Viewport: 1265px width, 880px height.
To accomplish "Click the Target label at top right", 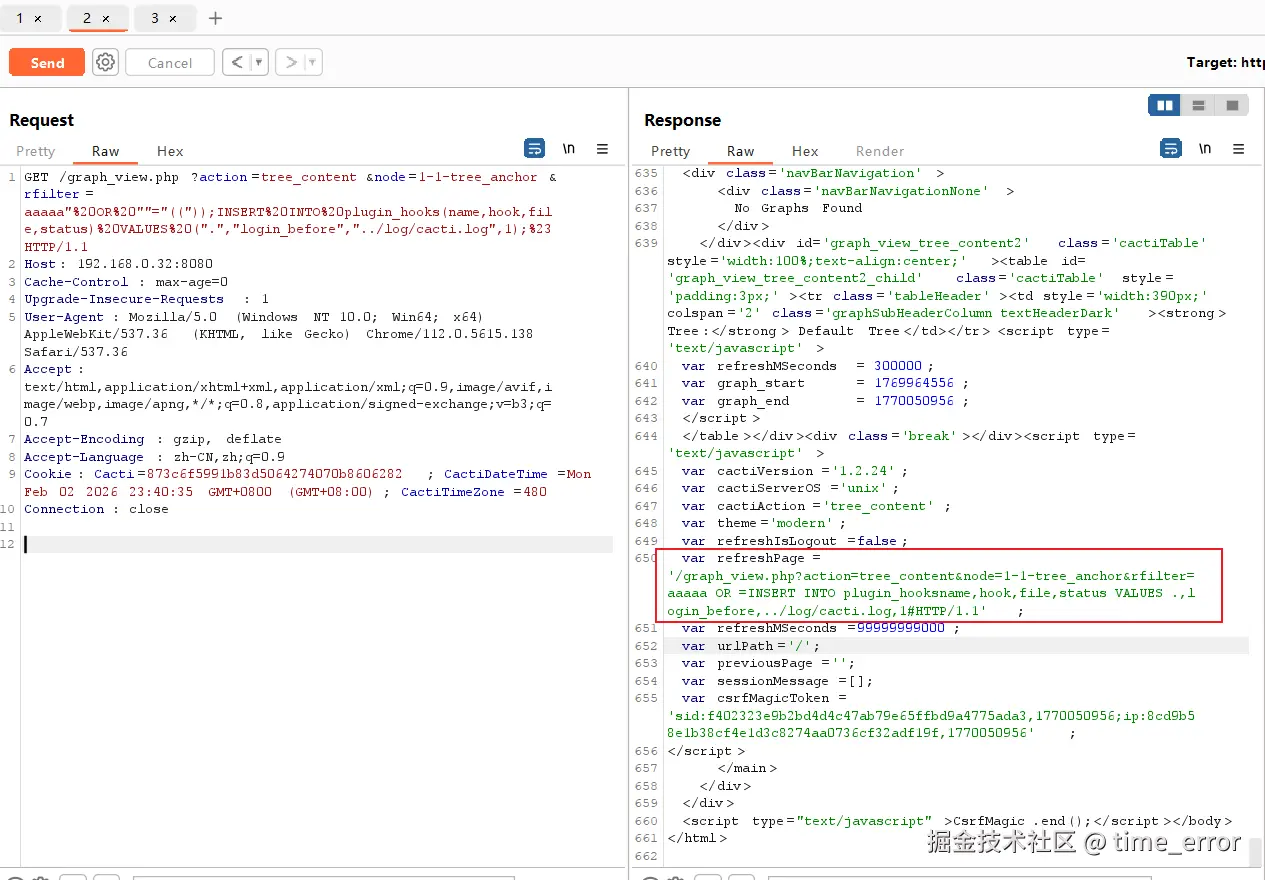I will [x=1225, y=62].
